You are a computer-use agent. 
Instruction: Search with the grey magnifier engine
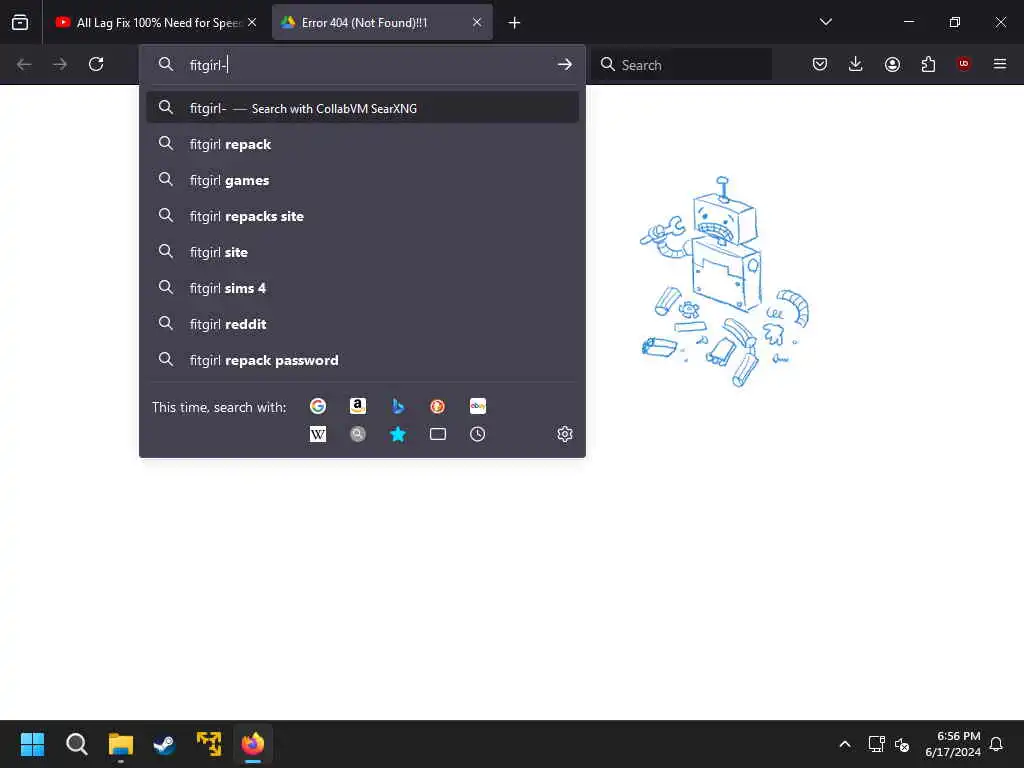tap(358, 434)
